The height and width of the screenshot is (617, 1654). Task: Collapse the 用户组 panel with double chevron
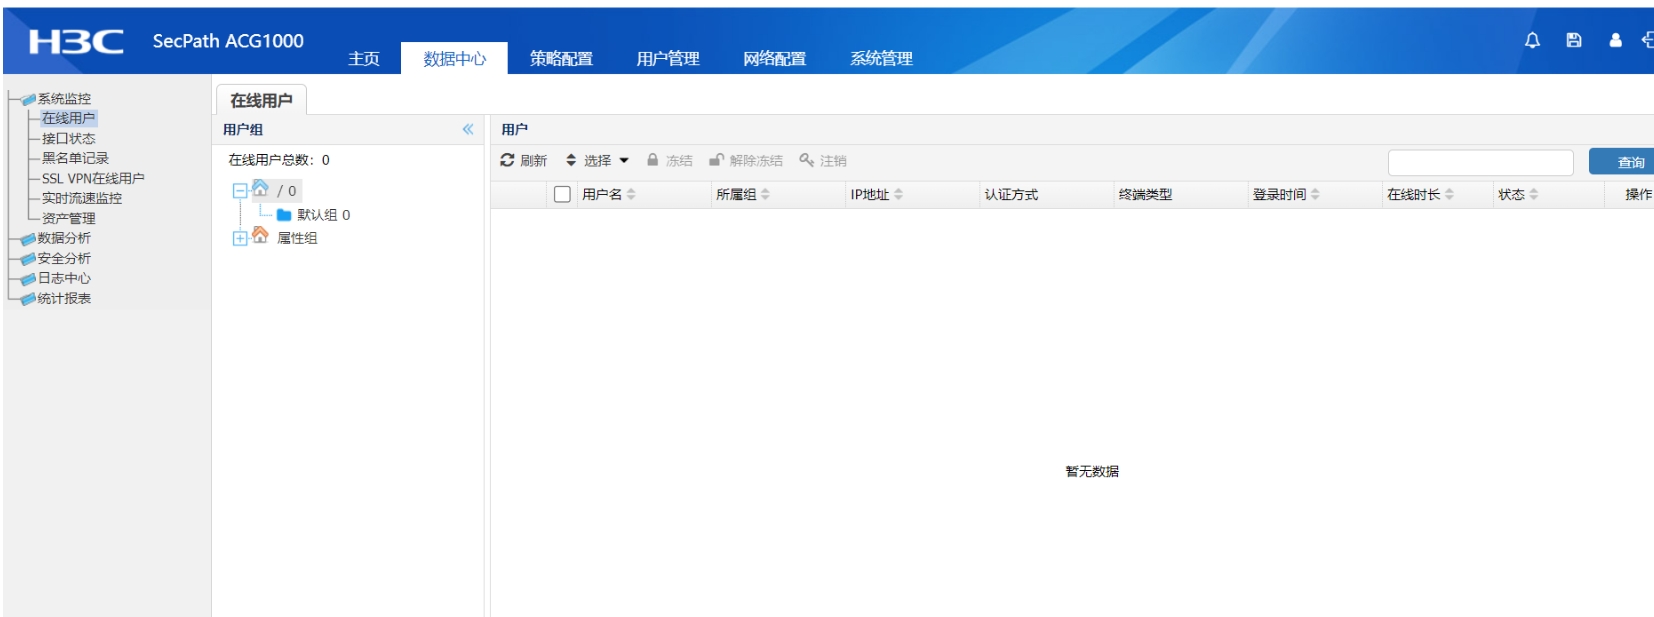tap(468, 129)
